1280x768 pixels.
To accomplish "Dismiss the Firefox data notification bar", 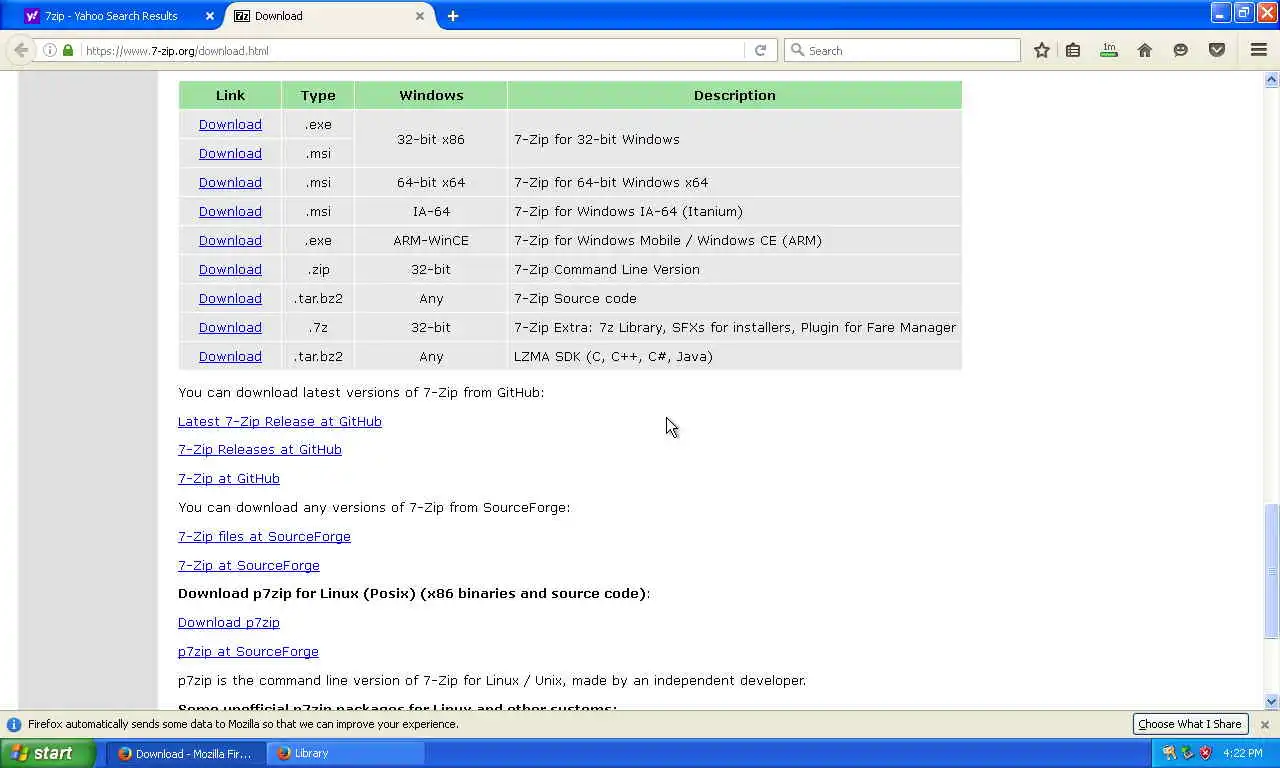I will 1265,724.
